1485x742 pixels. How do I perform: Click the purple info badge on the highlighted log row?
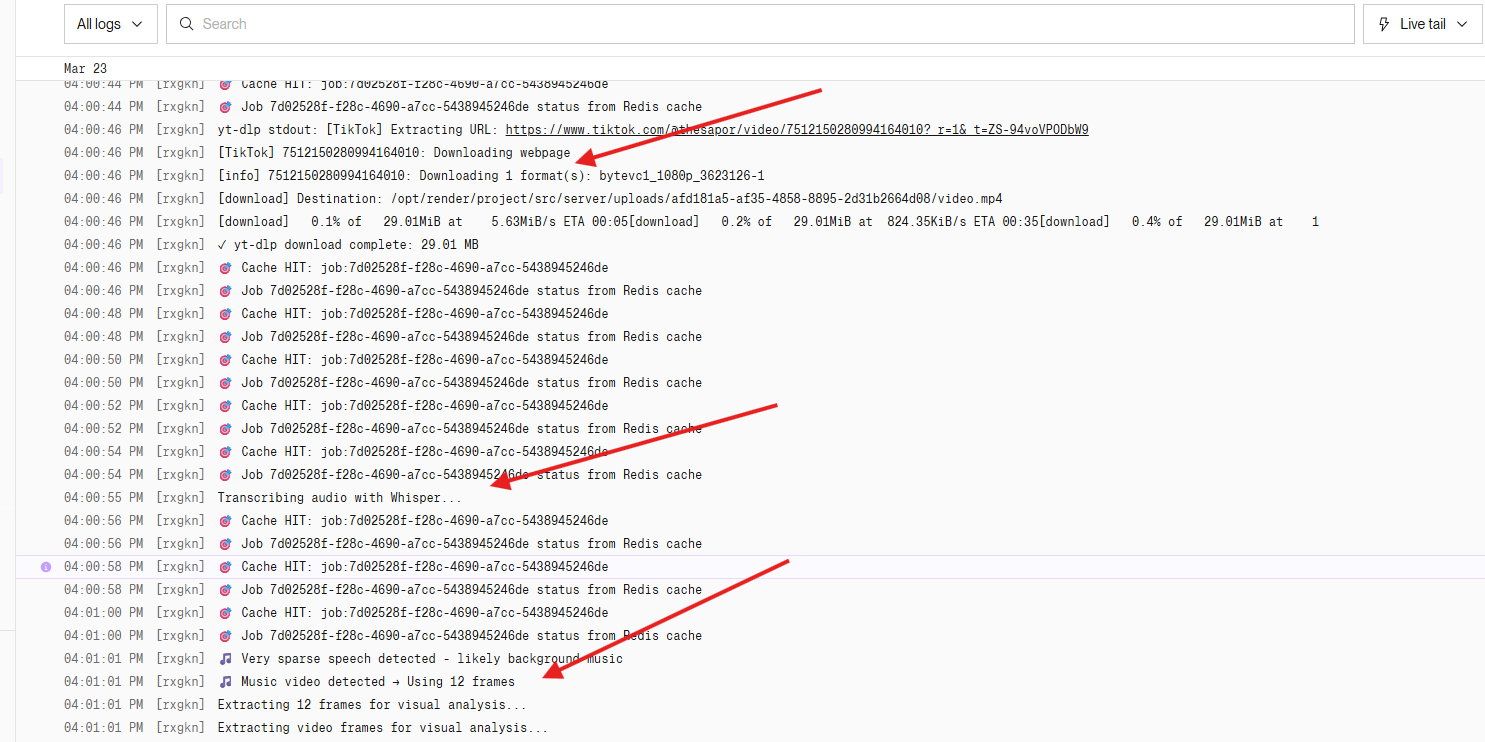click(x=46, y=566)
